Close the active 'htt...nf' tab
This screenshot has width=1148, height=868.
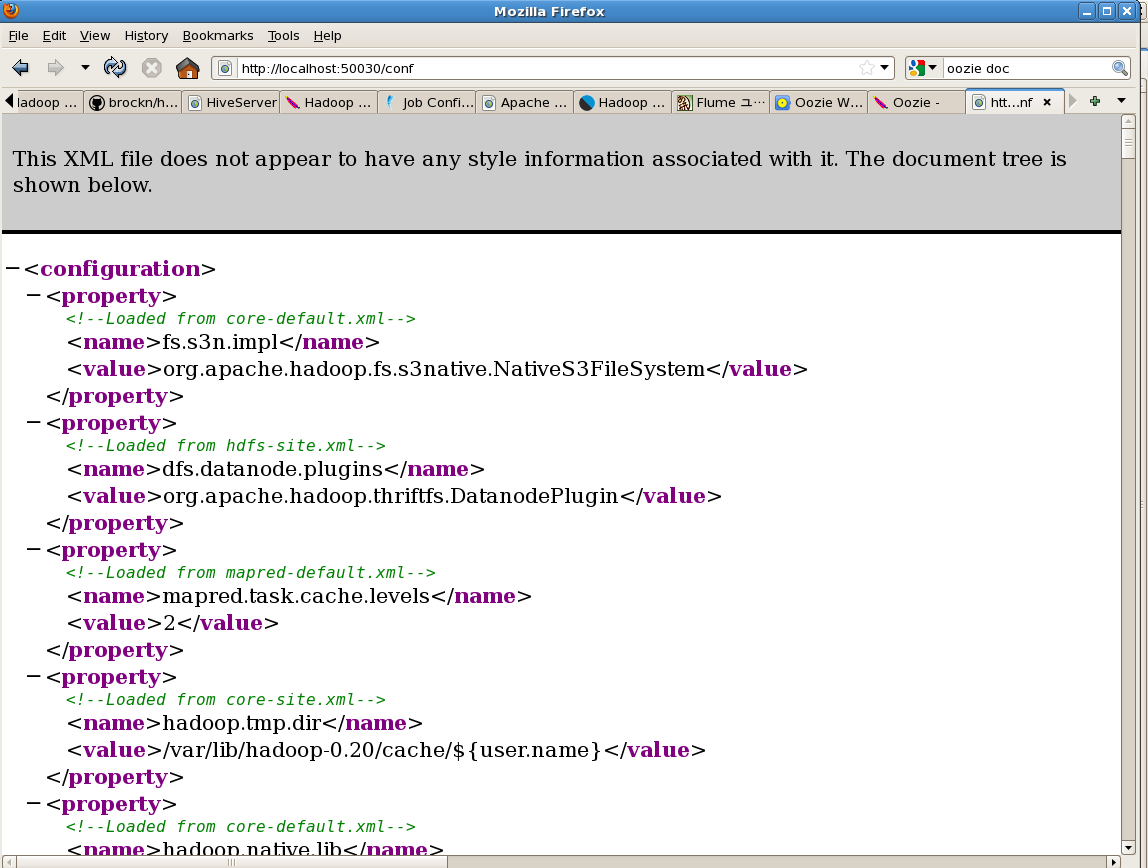coord(1048,102)
